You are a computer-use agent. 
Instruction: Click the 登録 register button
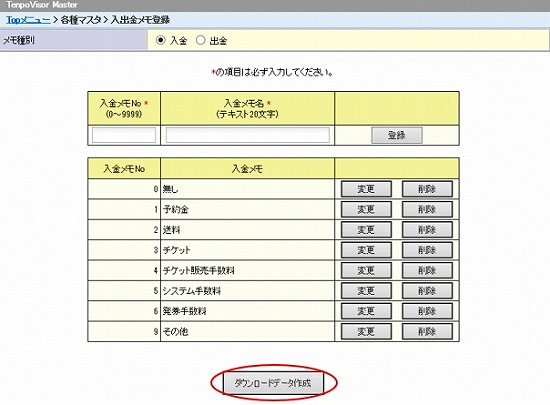(x=397, y=135)
